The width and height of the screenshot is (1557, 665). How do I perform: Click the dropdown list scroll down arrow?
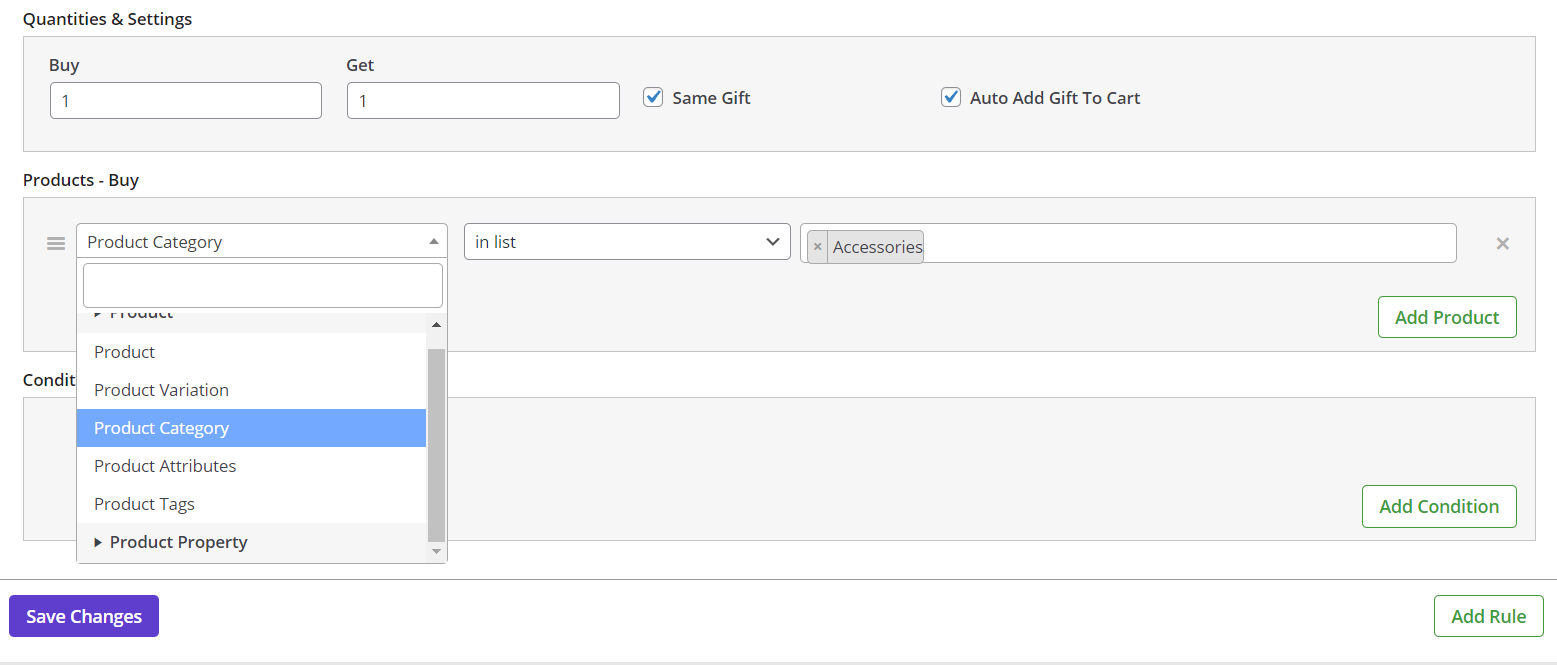coord(436,551)
